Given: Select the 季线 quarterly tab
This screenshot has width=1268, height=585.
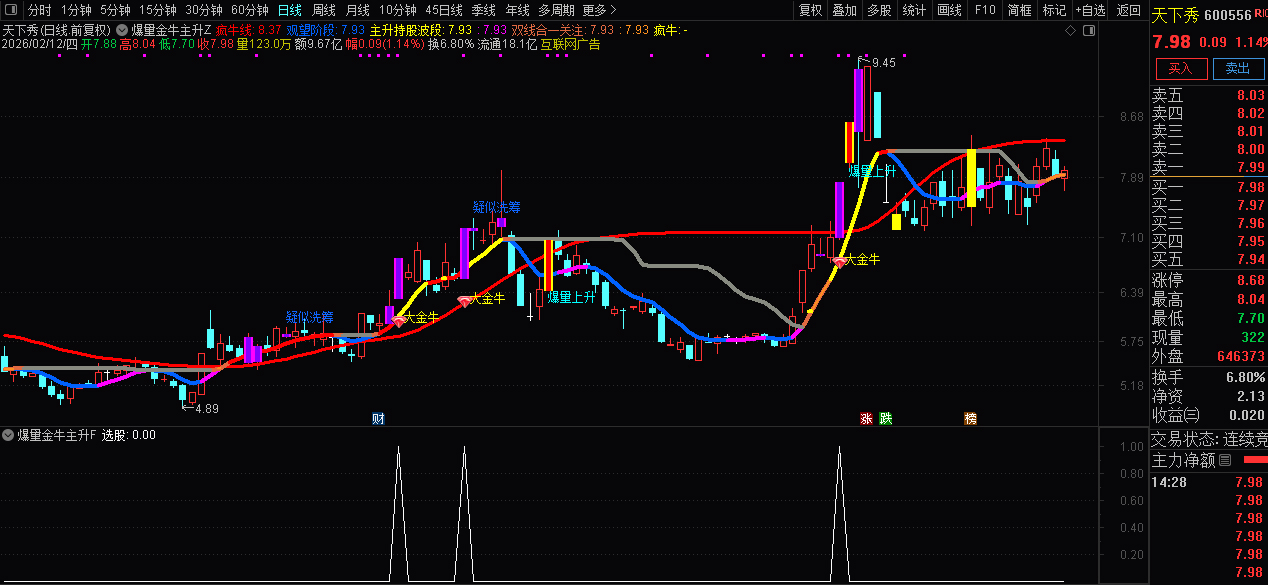Looking at the screenshot, I should click(x=483, y=10).
